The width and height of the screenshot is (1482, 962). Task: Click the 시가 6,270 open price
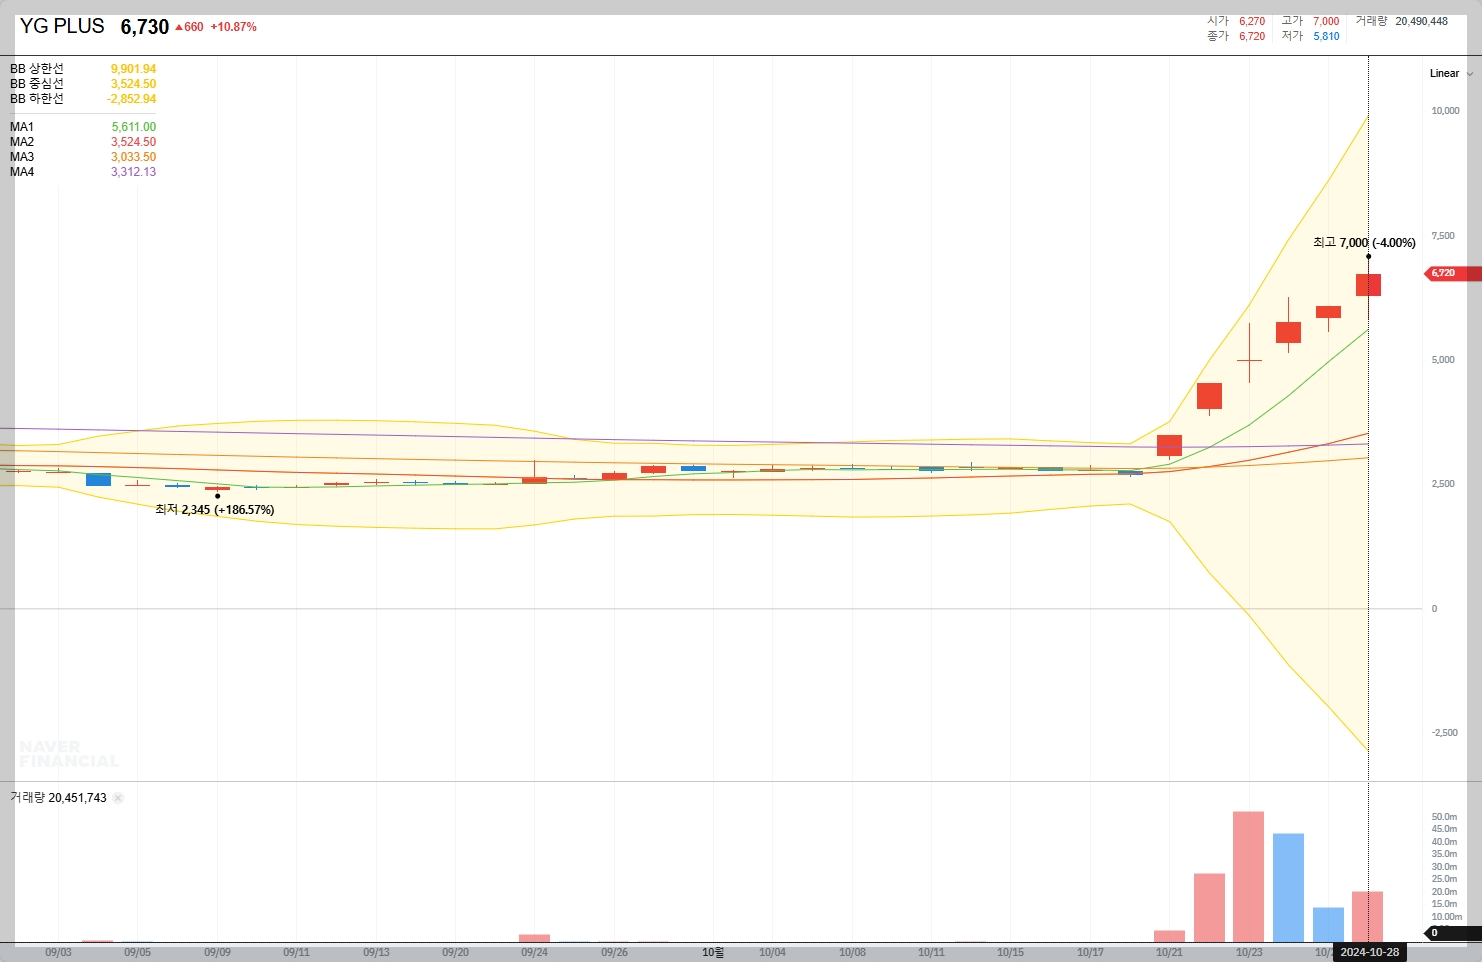click(x=1236, y=21)
